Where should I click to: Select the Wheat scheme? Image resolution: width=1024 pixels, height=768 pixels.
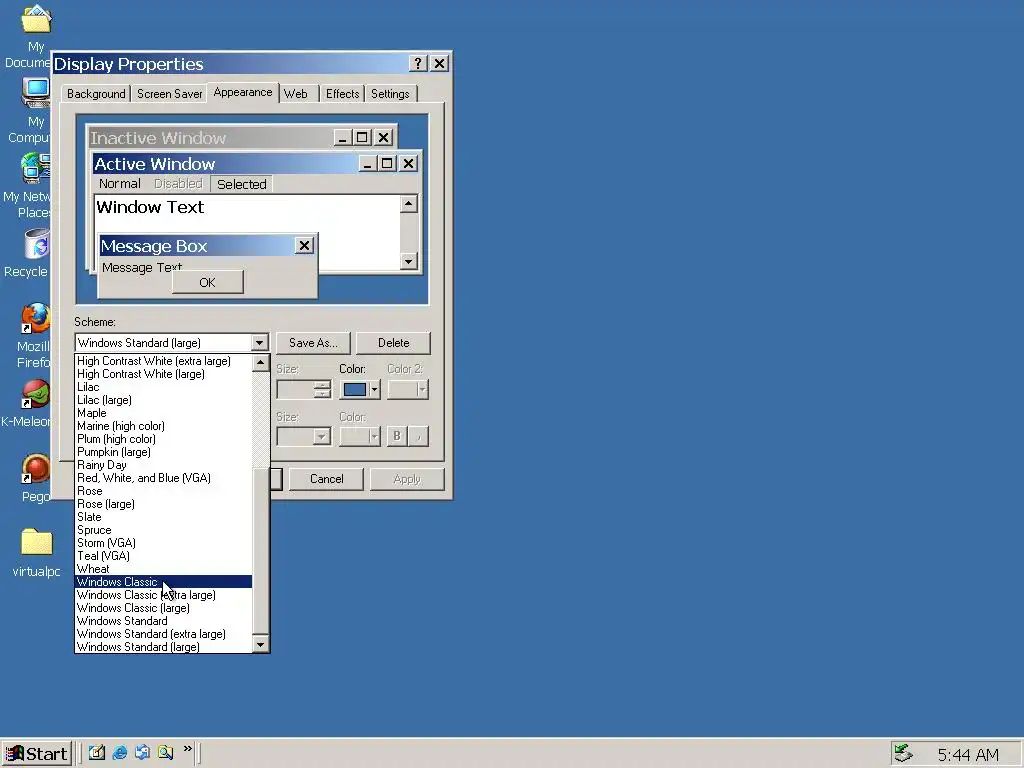(x=163, y=569)
